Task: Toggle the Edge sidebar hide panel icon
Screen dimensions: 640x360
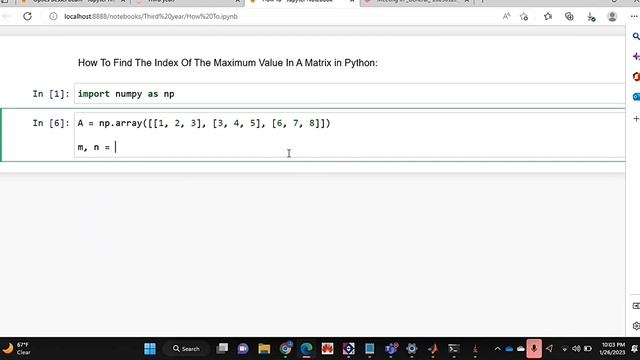Action: click(636, 306)
